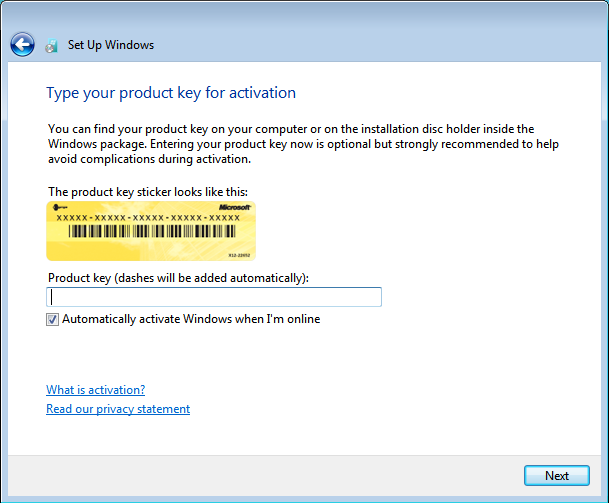Image resolution: width=609 pixels, height=503 pixels.
Task: Click the Next button
Action: click(557, 475)
